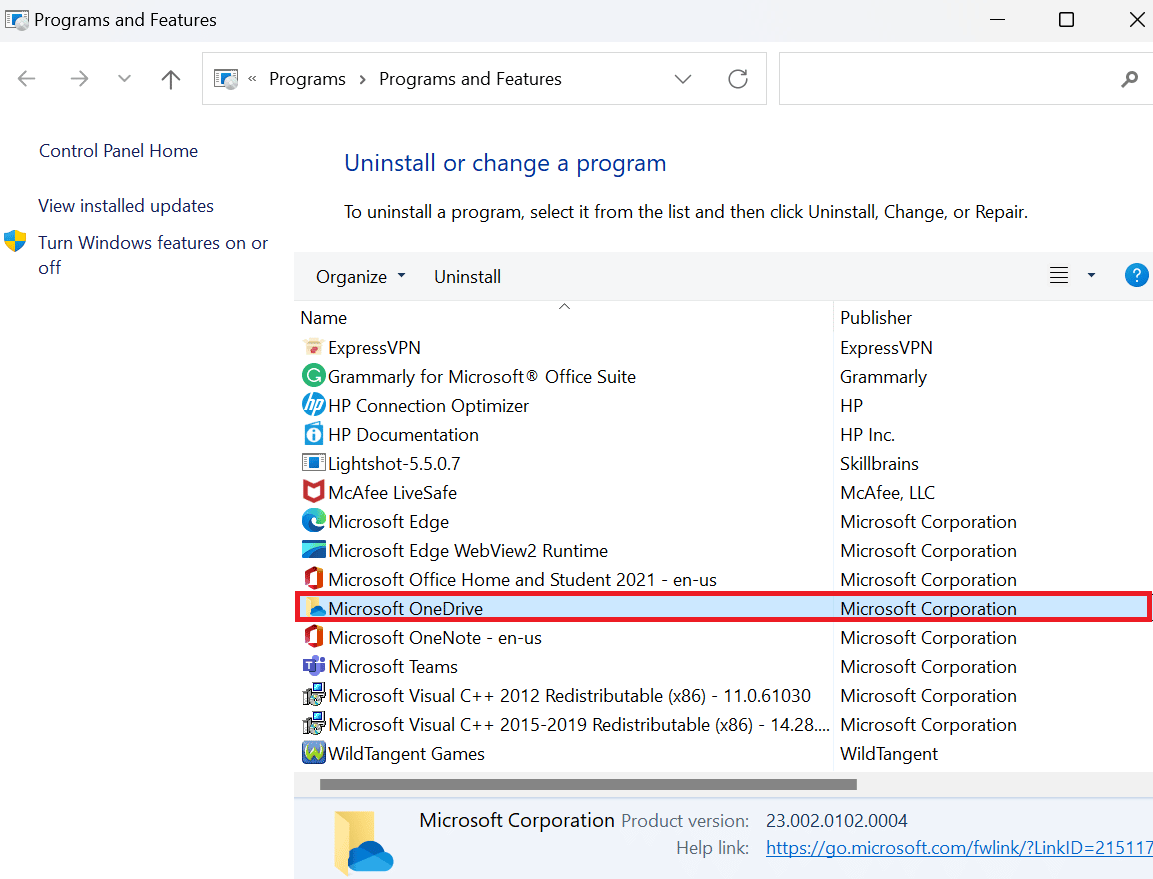Click the McAfee LiveSafe shield icon
Screen dimensions: 1153x879
point(313,491)
